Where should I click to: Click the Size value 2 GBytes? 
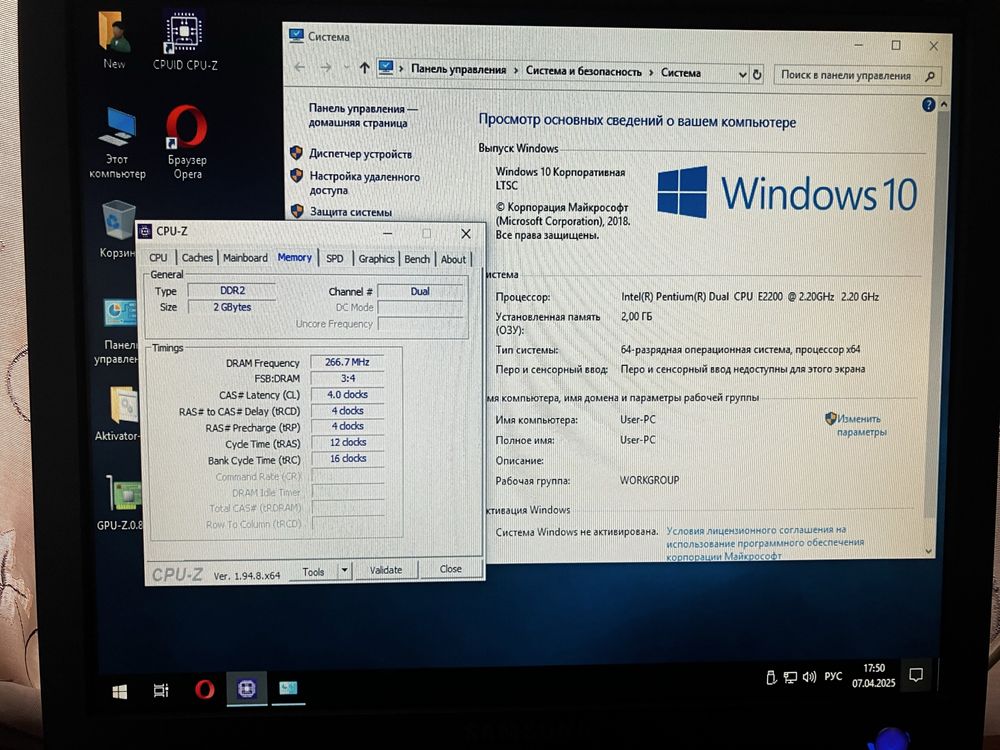[232, 307]
